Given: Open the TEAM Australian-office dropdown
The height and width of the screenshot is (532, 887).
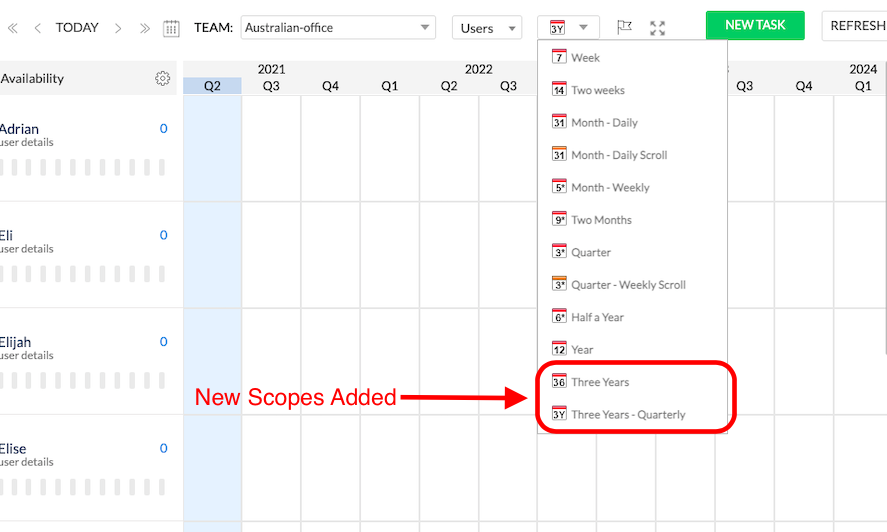Looking at the screenshot, I should (338, 28).
